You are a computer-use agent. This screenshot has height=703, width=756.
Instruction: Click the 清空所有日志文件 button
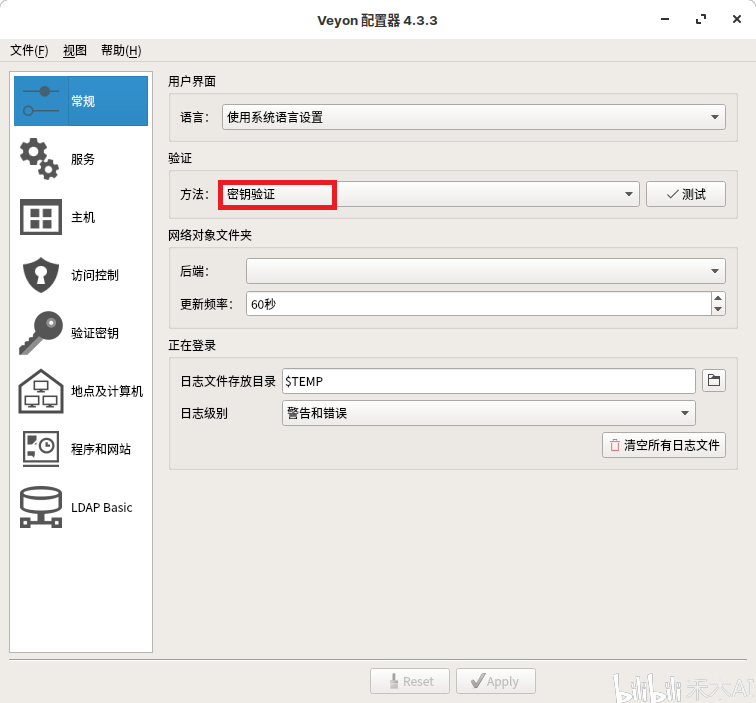[664, 445]
